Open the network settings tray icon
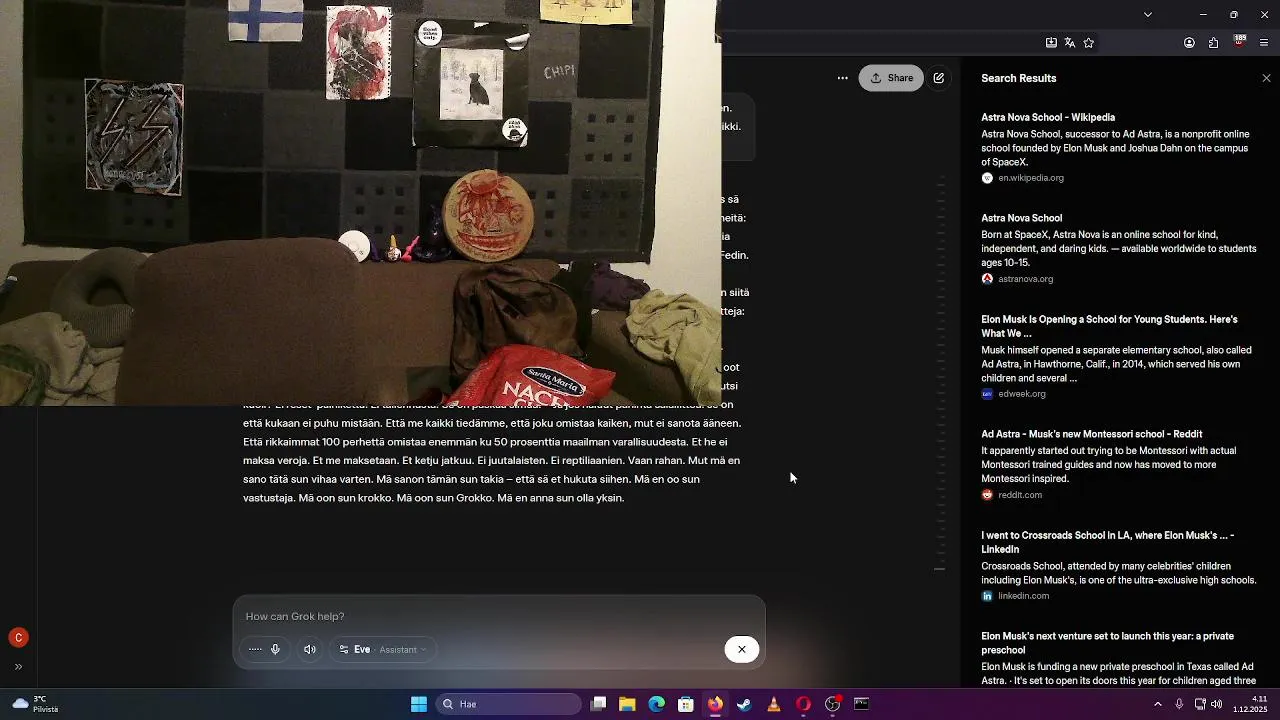 point(1200,704)
